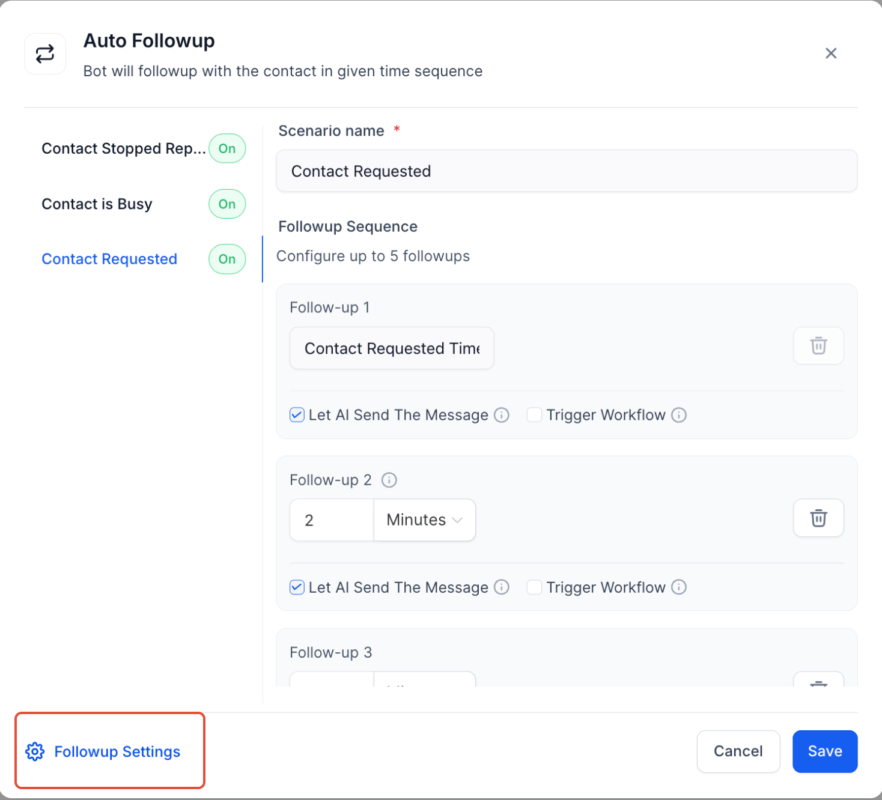Open the time unit dropdown in Follow-up 3

tap(424, 688)
